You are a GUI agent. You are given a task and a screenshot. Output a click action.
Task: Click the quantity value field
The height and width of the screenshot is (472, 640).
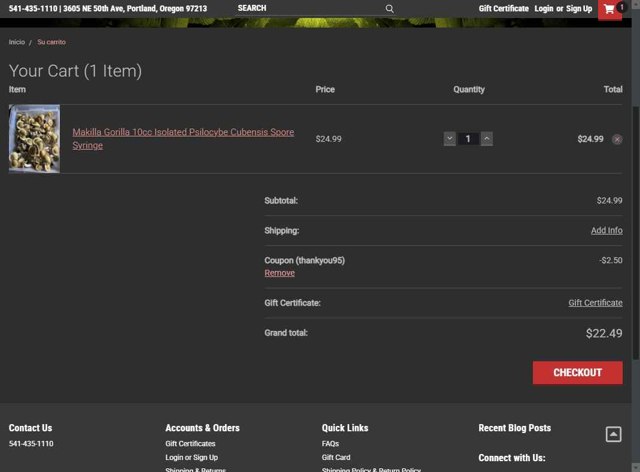pyautogui.click(x=468, y=139)
